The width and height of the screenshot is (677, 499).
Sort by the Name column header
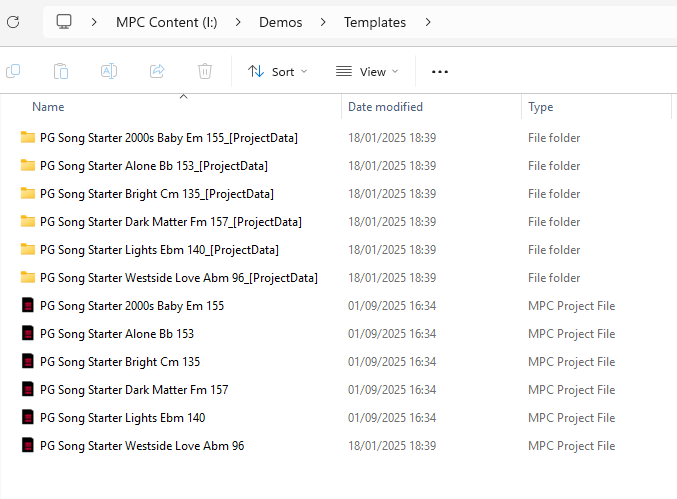(48, 107)
